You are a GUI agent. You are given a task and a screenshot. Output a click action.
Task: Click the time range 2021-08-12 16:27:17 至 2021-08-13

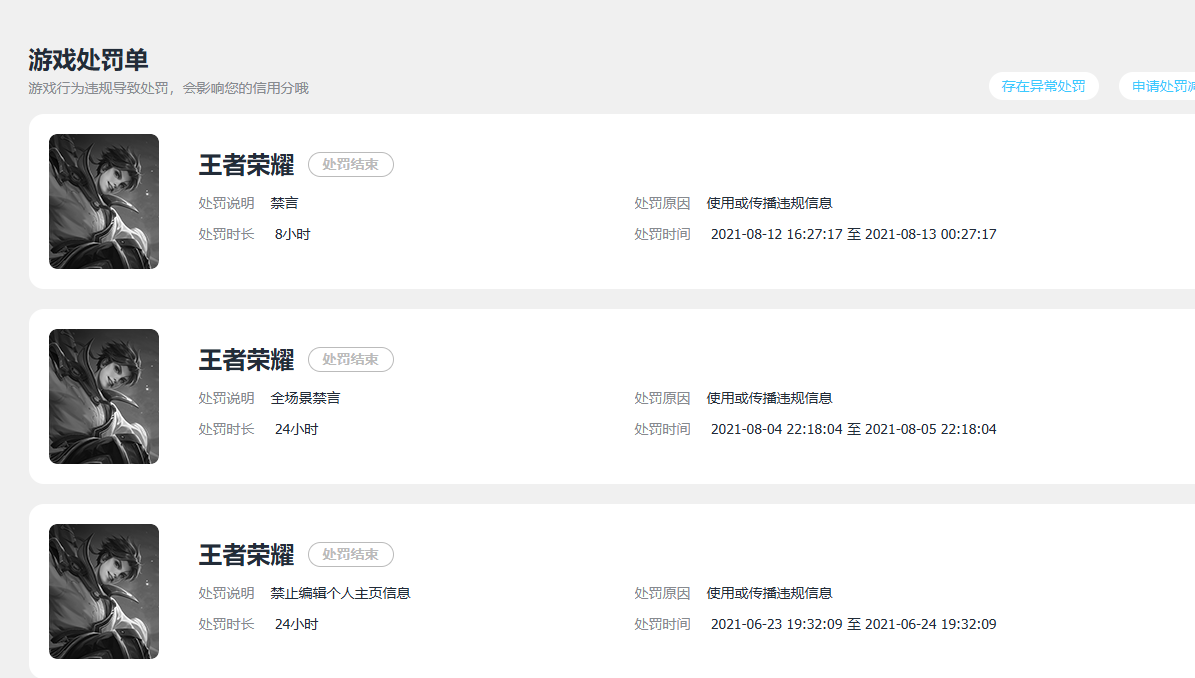(x=854, y=235)
